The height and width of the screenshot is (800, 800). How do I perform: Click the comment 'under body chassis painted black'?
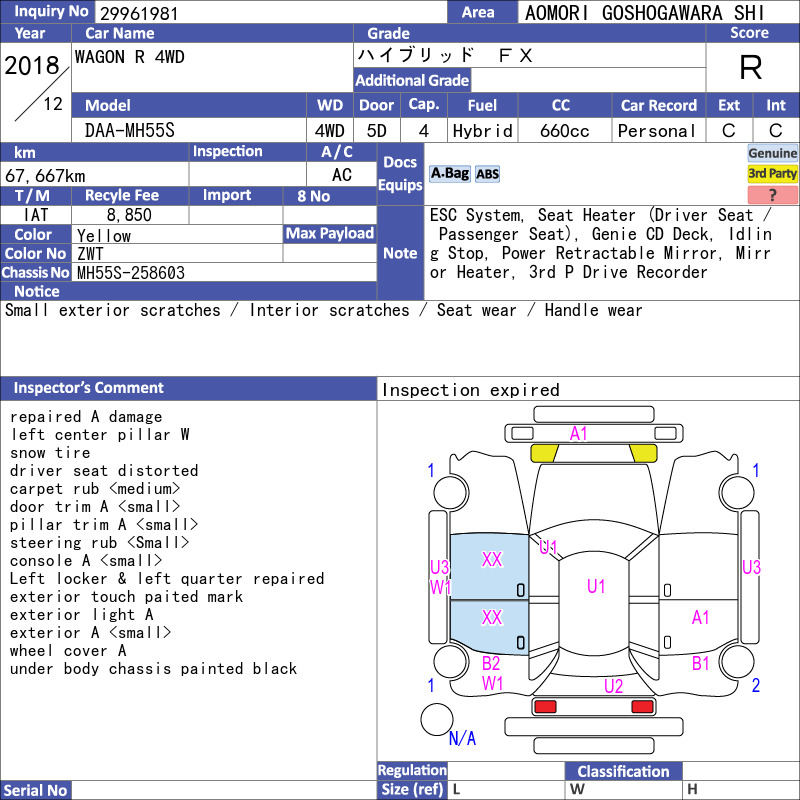tap(153, 669)
